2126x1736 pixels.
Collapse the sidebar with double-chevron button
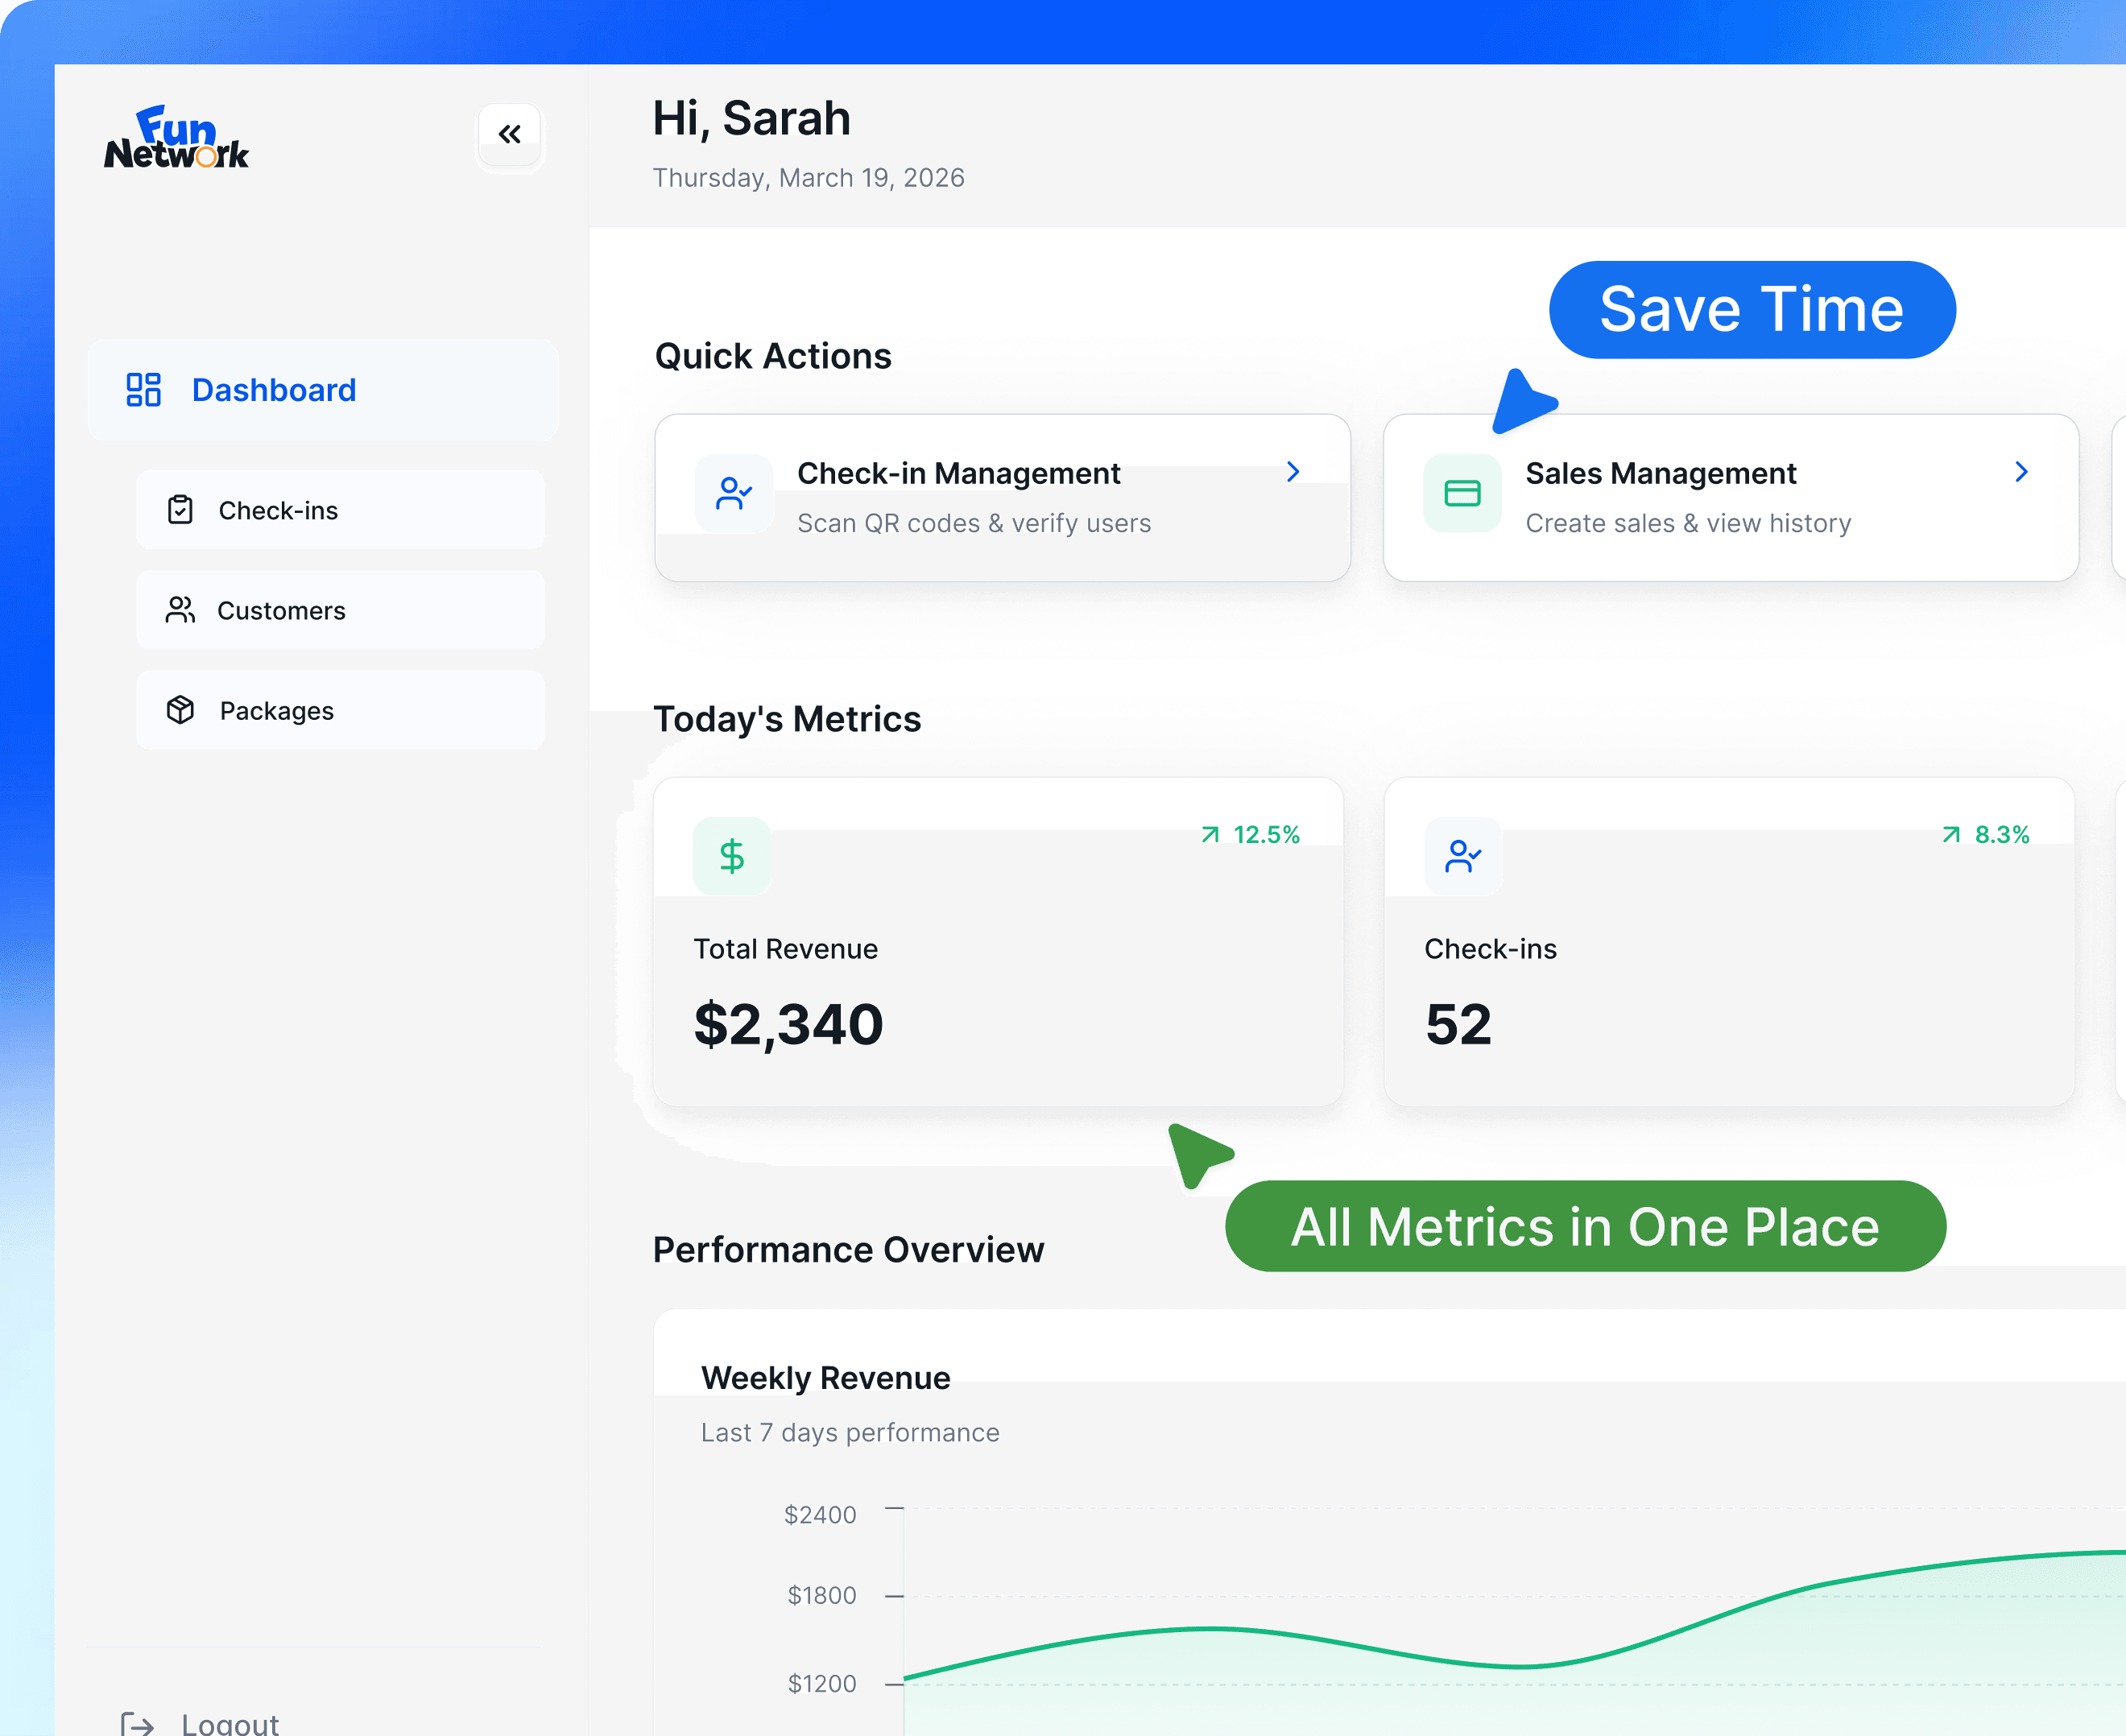[x=510, y=134]
